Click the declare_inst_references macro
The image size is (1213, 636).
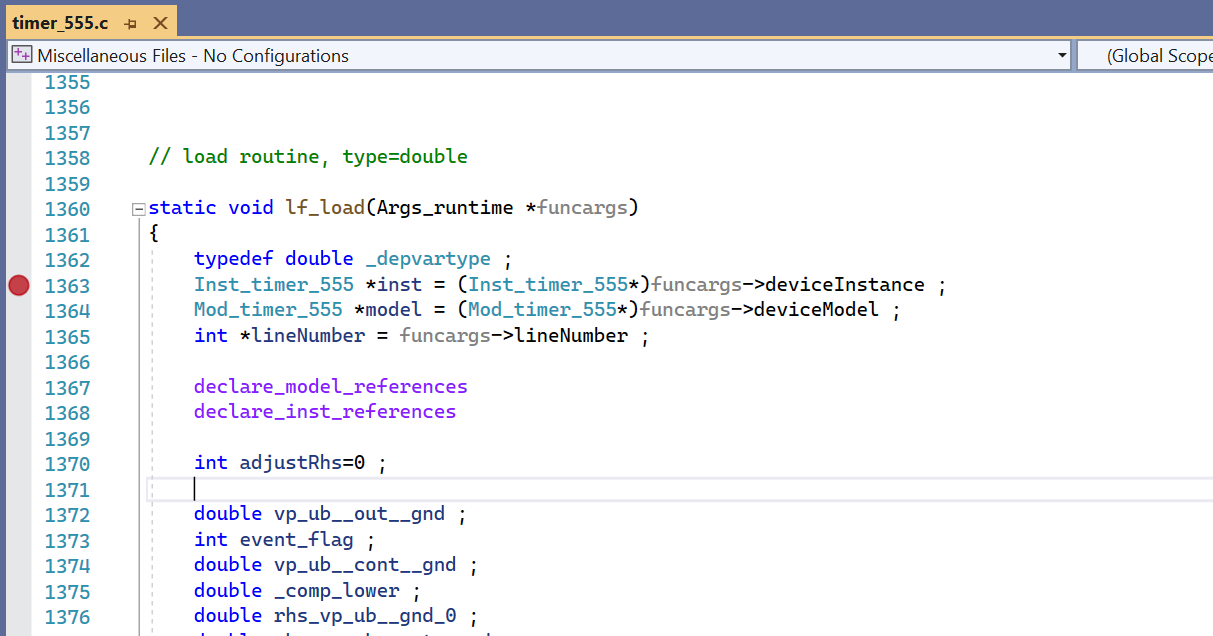click(x=325, y=412)
